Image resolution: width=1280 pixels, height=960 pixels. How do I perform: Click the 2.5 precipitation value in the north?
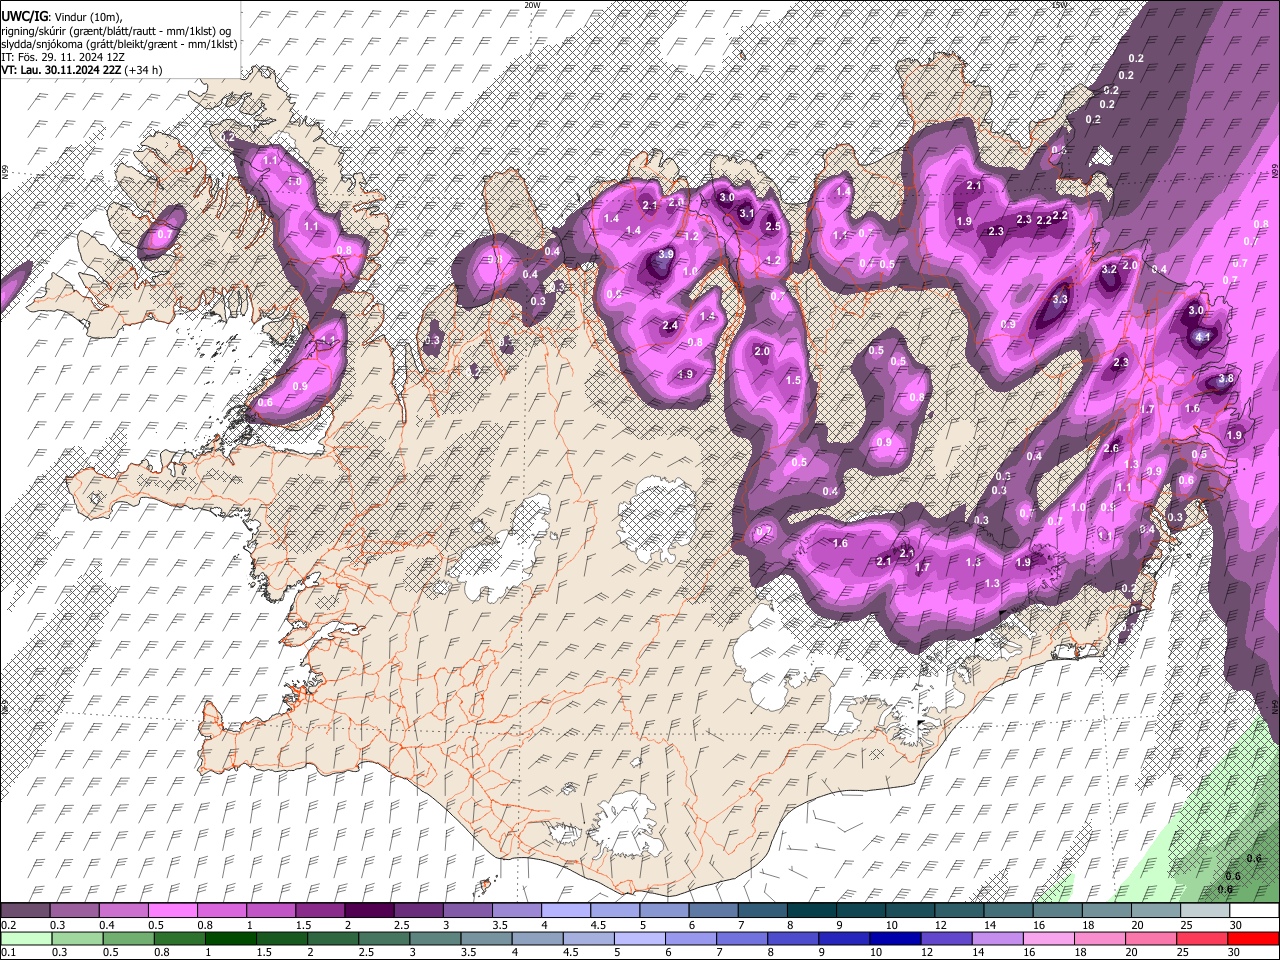coord(772,227)
